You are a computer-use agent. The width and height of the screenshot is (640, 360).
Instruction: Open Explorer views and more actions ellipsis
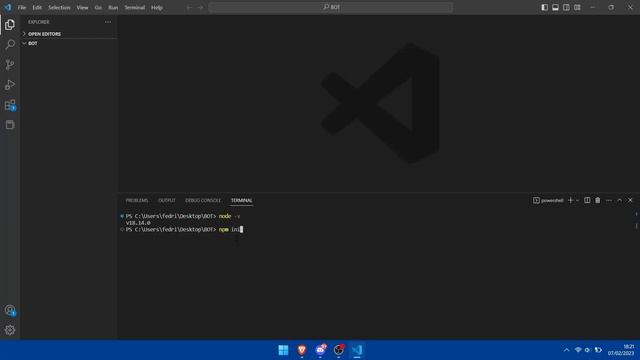click(x=108, y=22)
